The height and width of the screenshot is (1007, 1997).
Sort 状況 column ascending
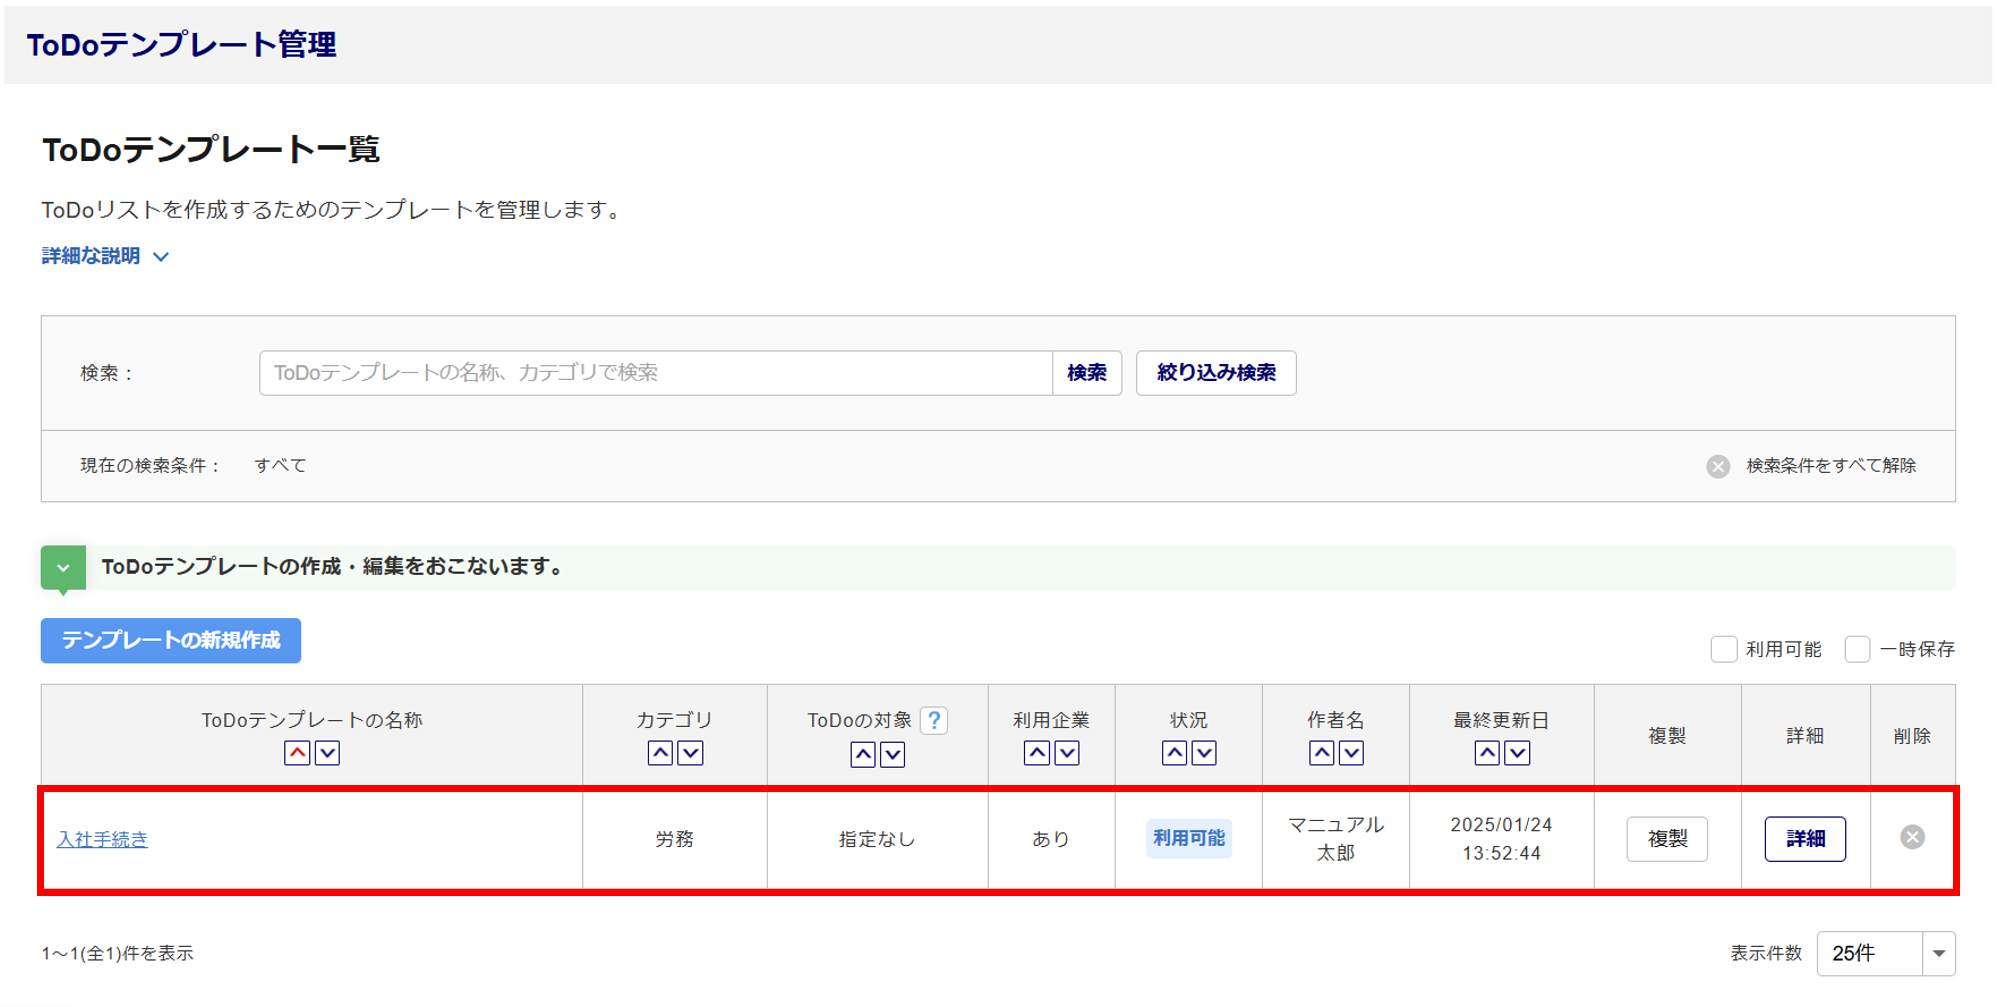pyautogui.click(x=1175, y=753)
